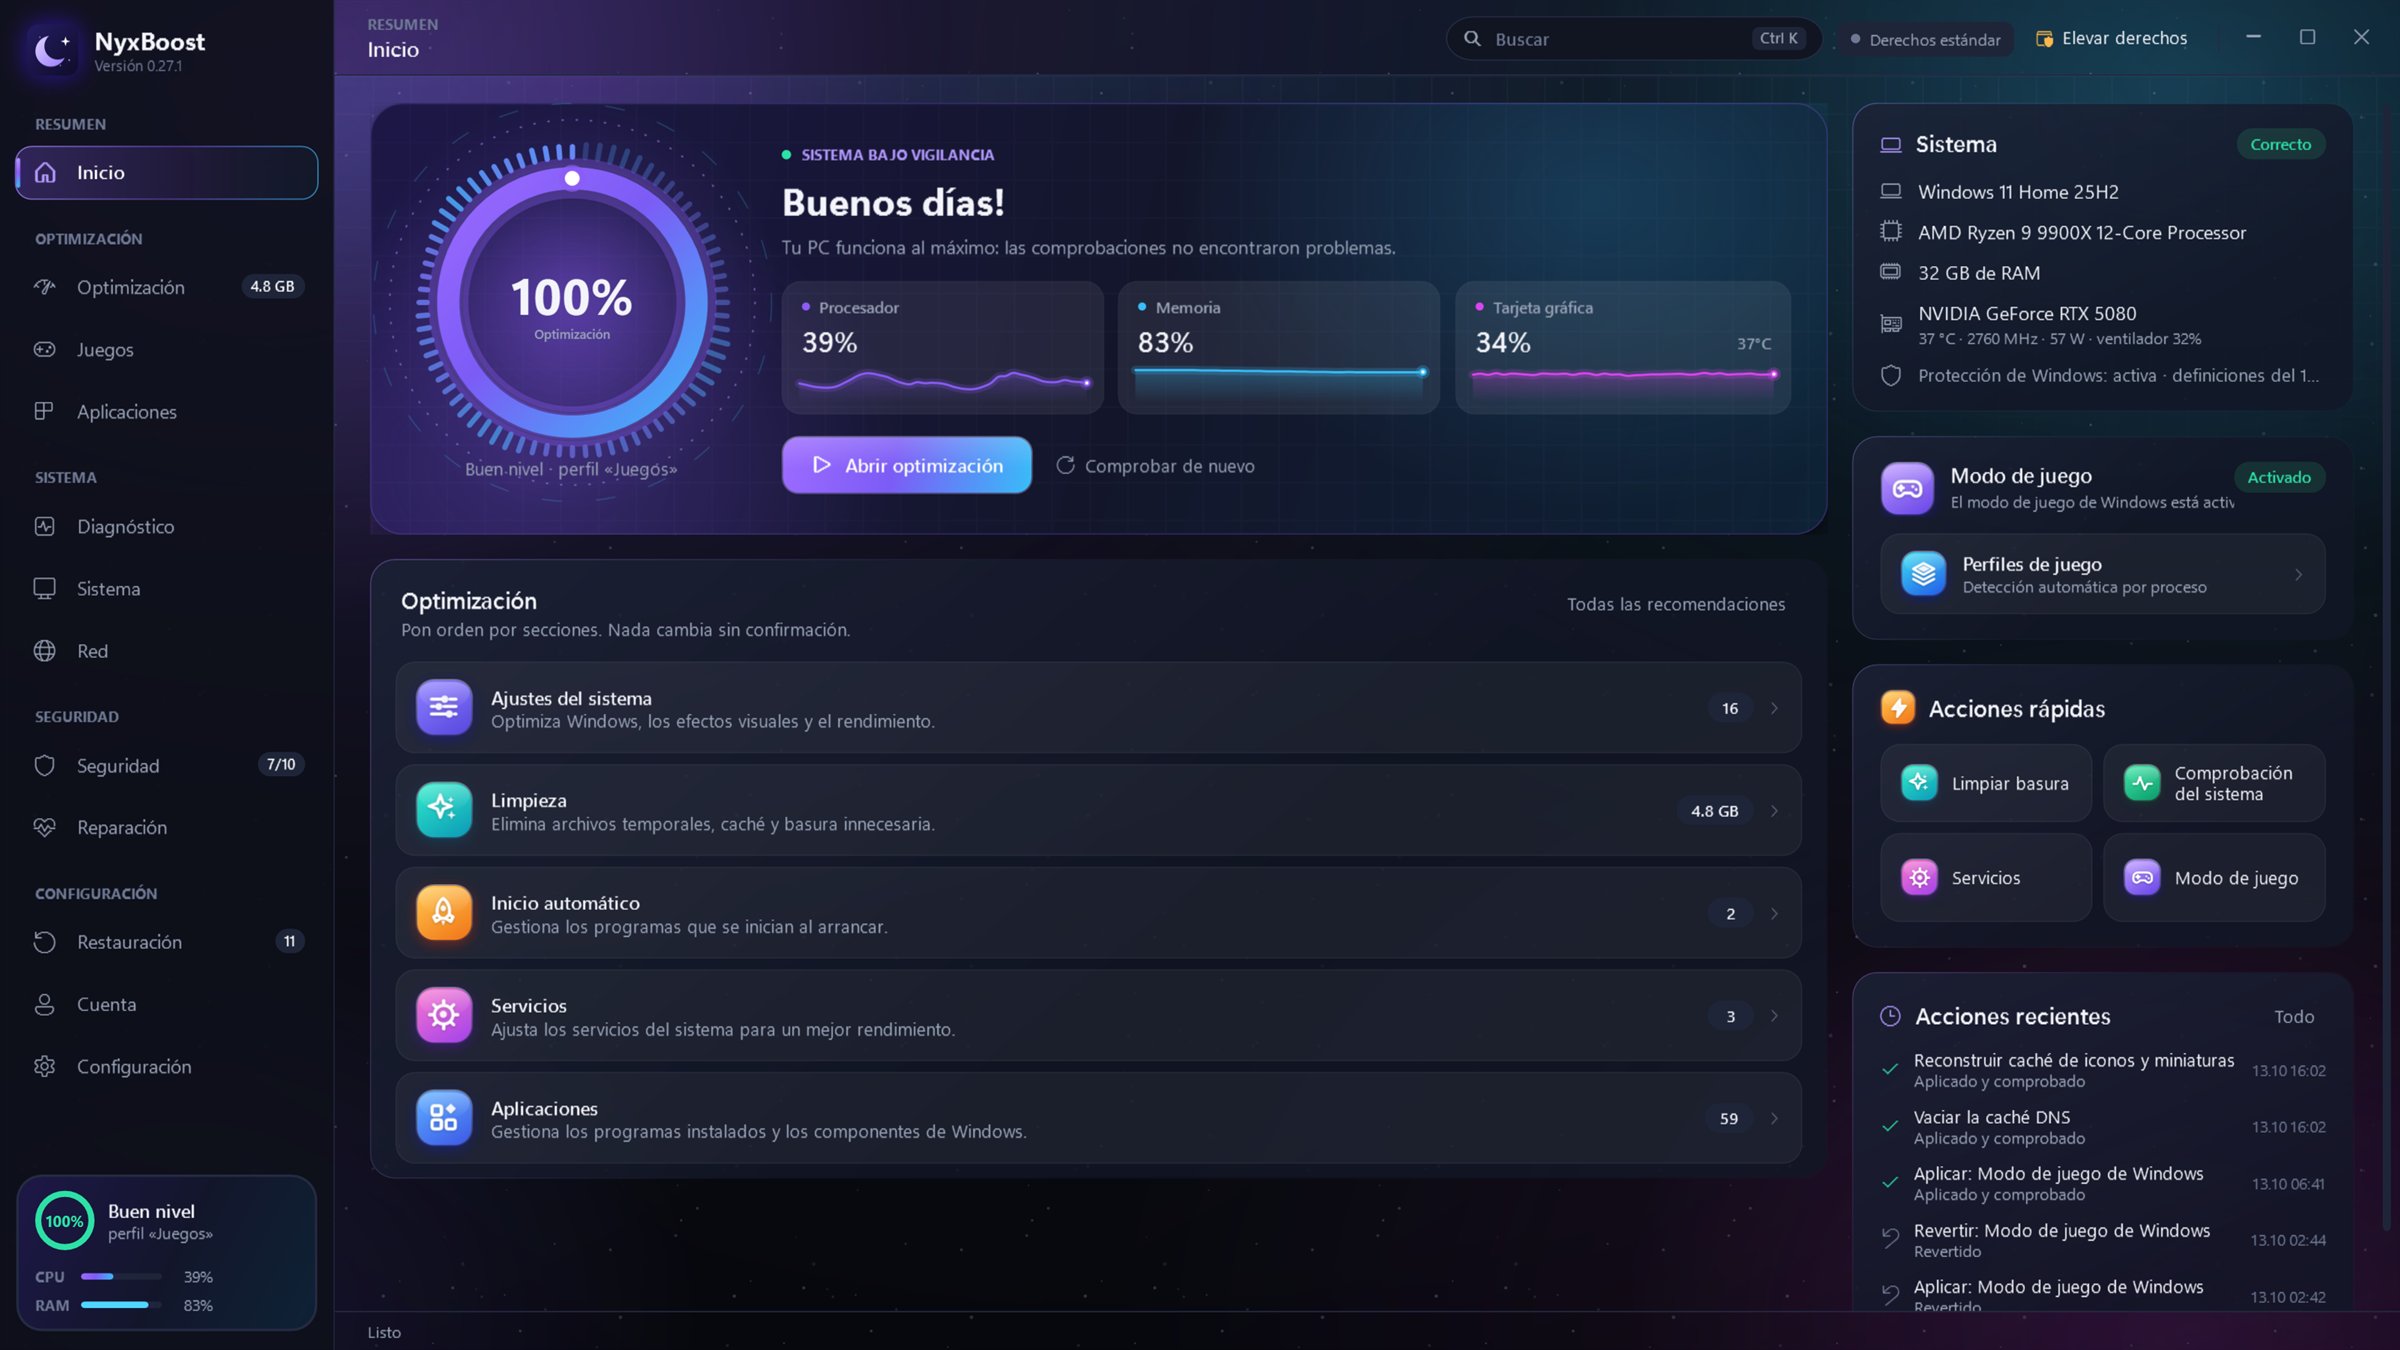Click Todo in Acciones recientes
The width and height of the screenshot is (2400, 1350).
tap(2294, 1016)
